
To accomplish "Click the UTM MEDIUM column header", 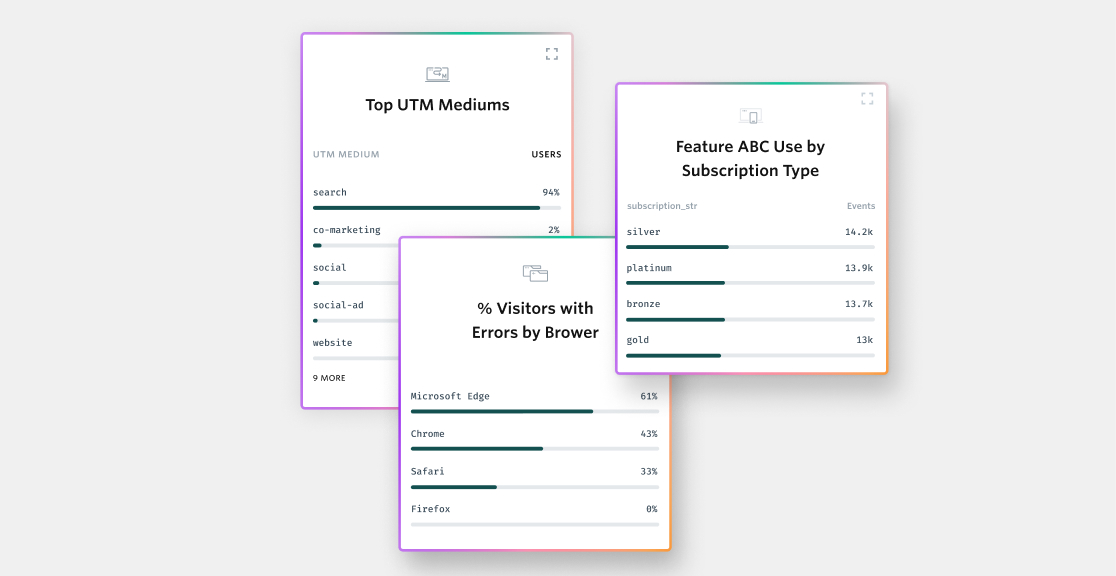I will 345,154.
